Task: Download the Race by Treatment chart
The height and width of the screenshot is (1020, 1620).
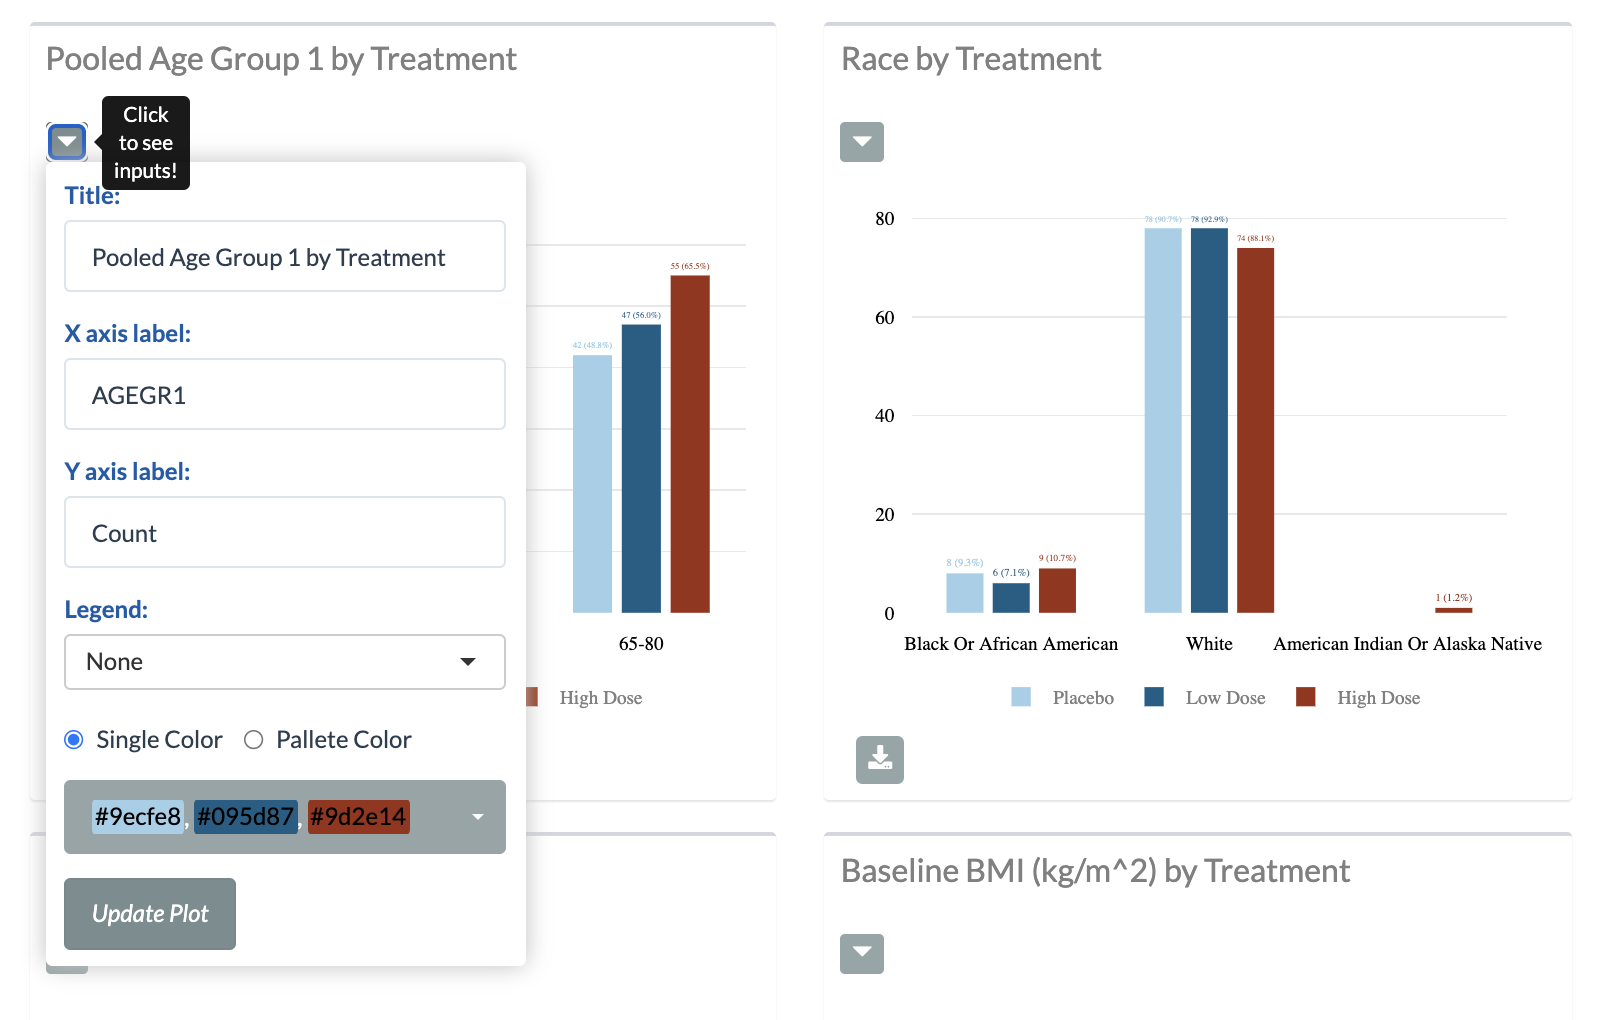Action: (878, 760)
